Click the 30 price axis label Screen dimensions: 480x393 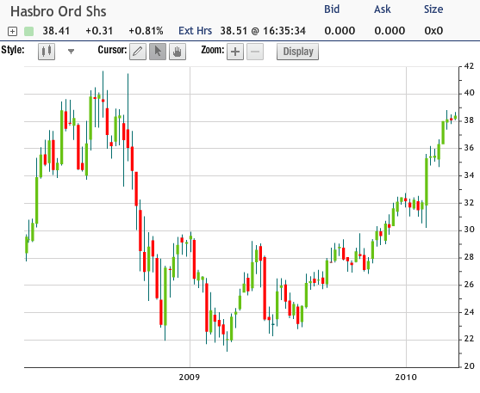[x=469, y=229]
